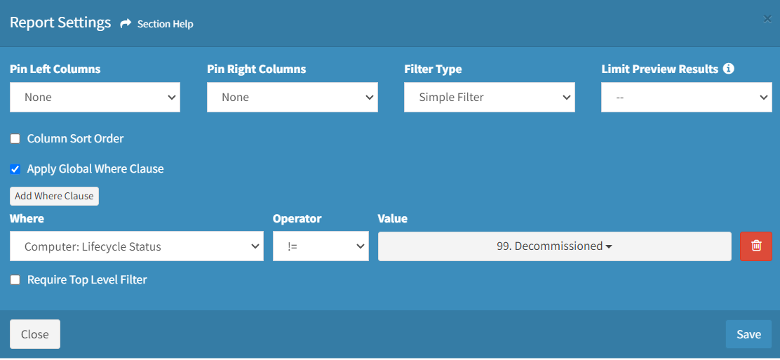This screenshot has width=780, height=360.
Task: Click the info icon beside Limit Preview Results
Action: [728, 69]
